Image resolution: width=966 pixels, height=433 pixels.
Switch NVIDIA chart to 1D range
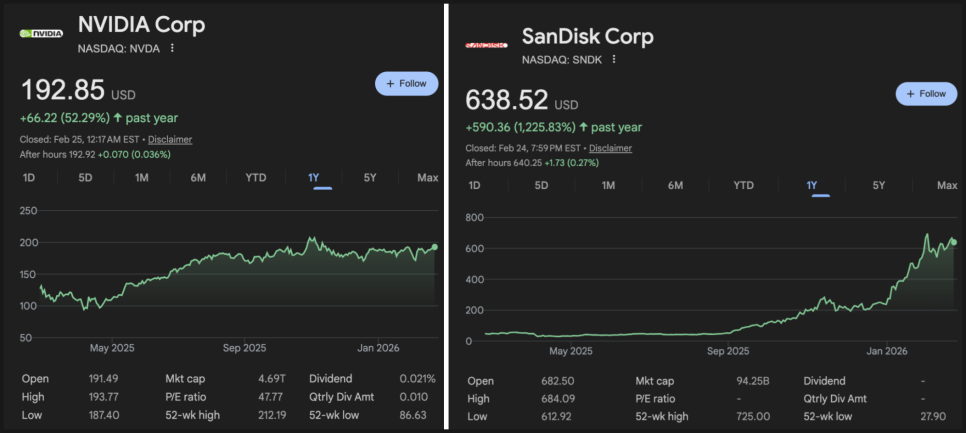(29, 178)
